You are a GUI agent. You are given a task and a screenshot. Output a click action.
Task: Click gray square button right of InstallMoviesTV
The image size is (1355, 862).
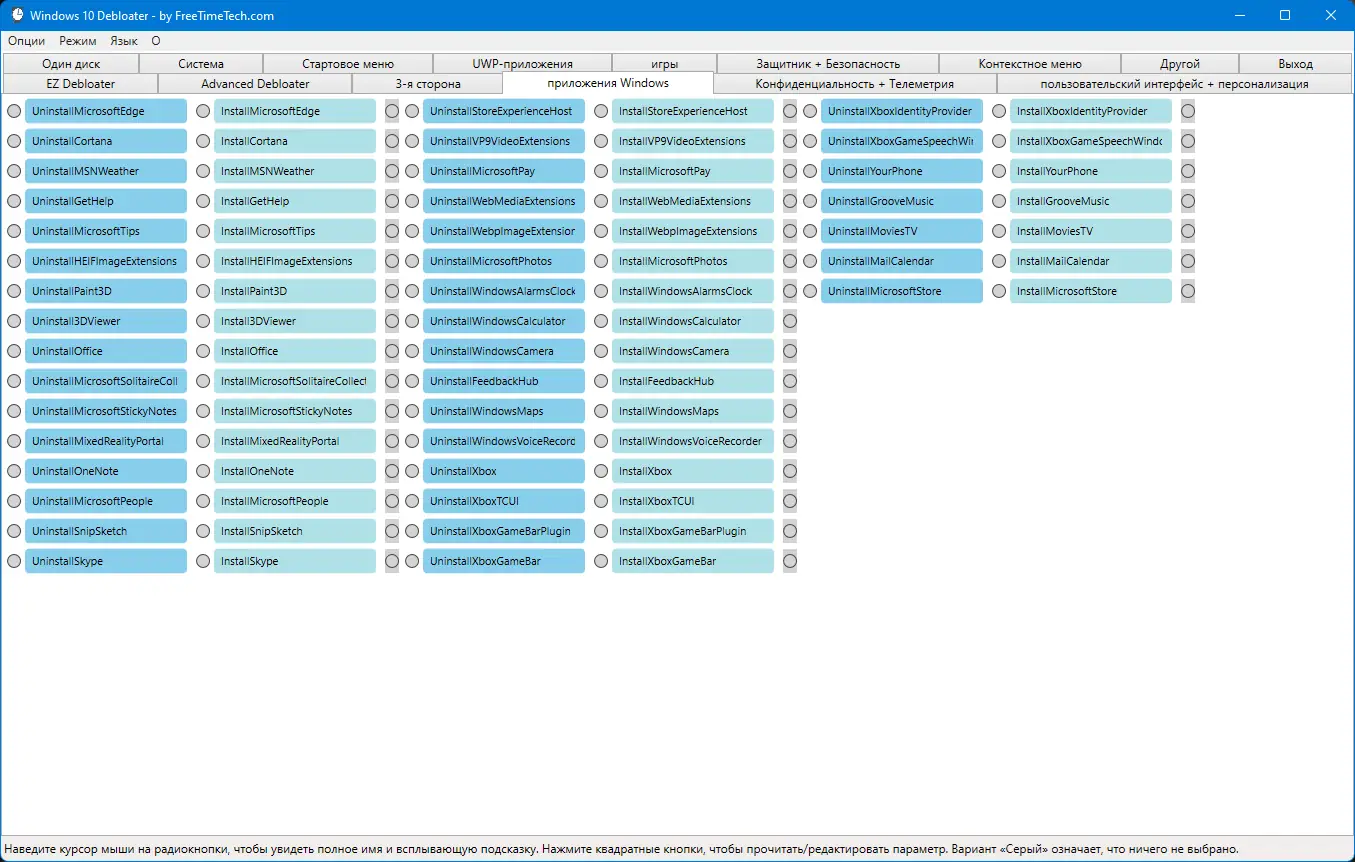[1188, 231]
